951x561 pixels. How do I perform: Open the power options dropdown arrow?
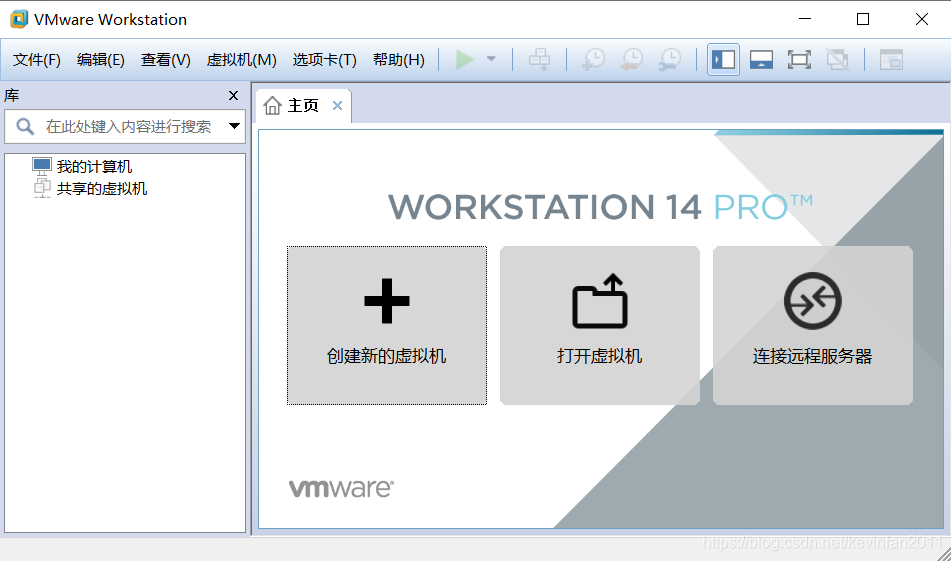[491, 59]
